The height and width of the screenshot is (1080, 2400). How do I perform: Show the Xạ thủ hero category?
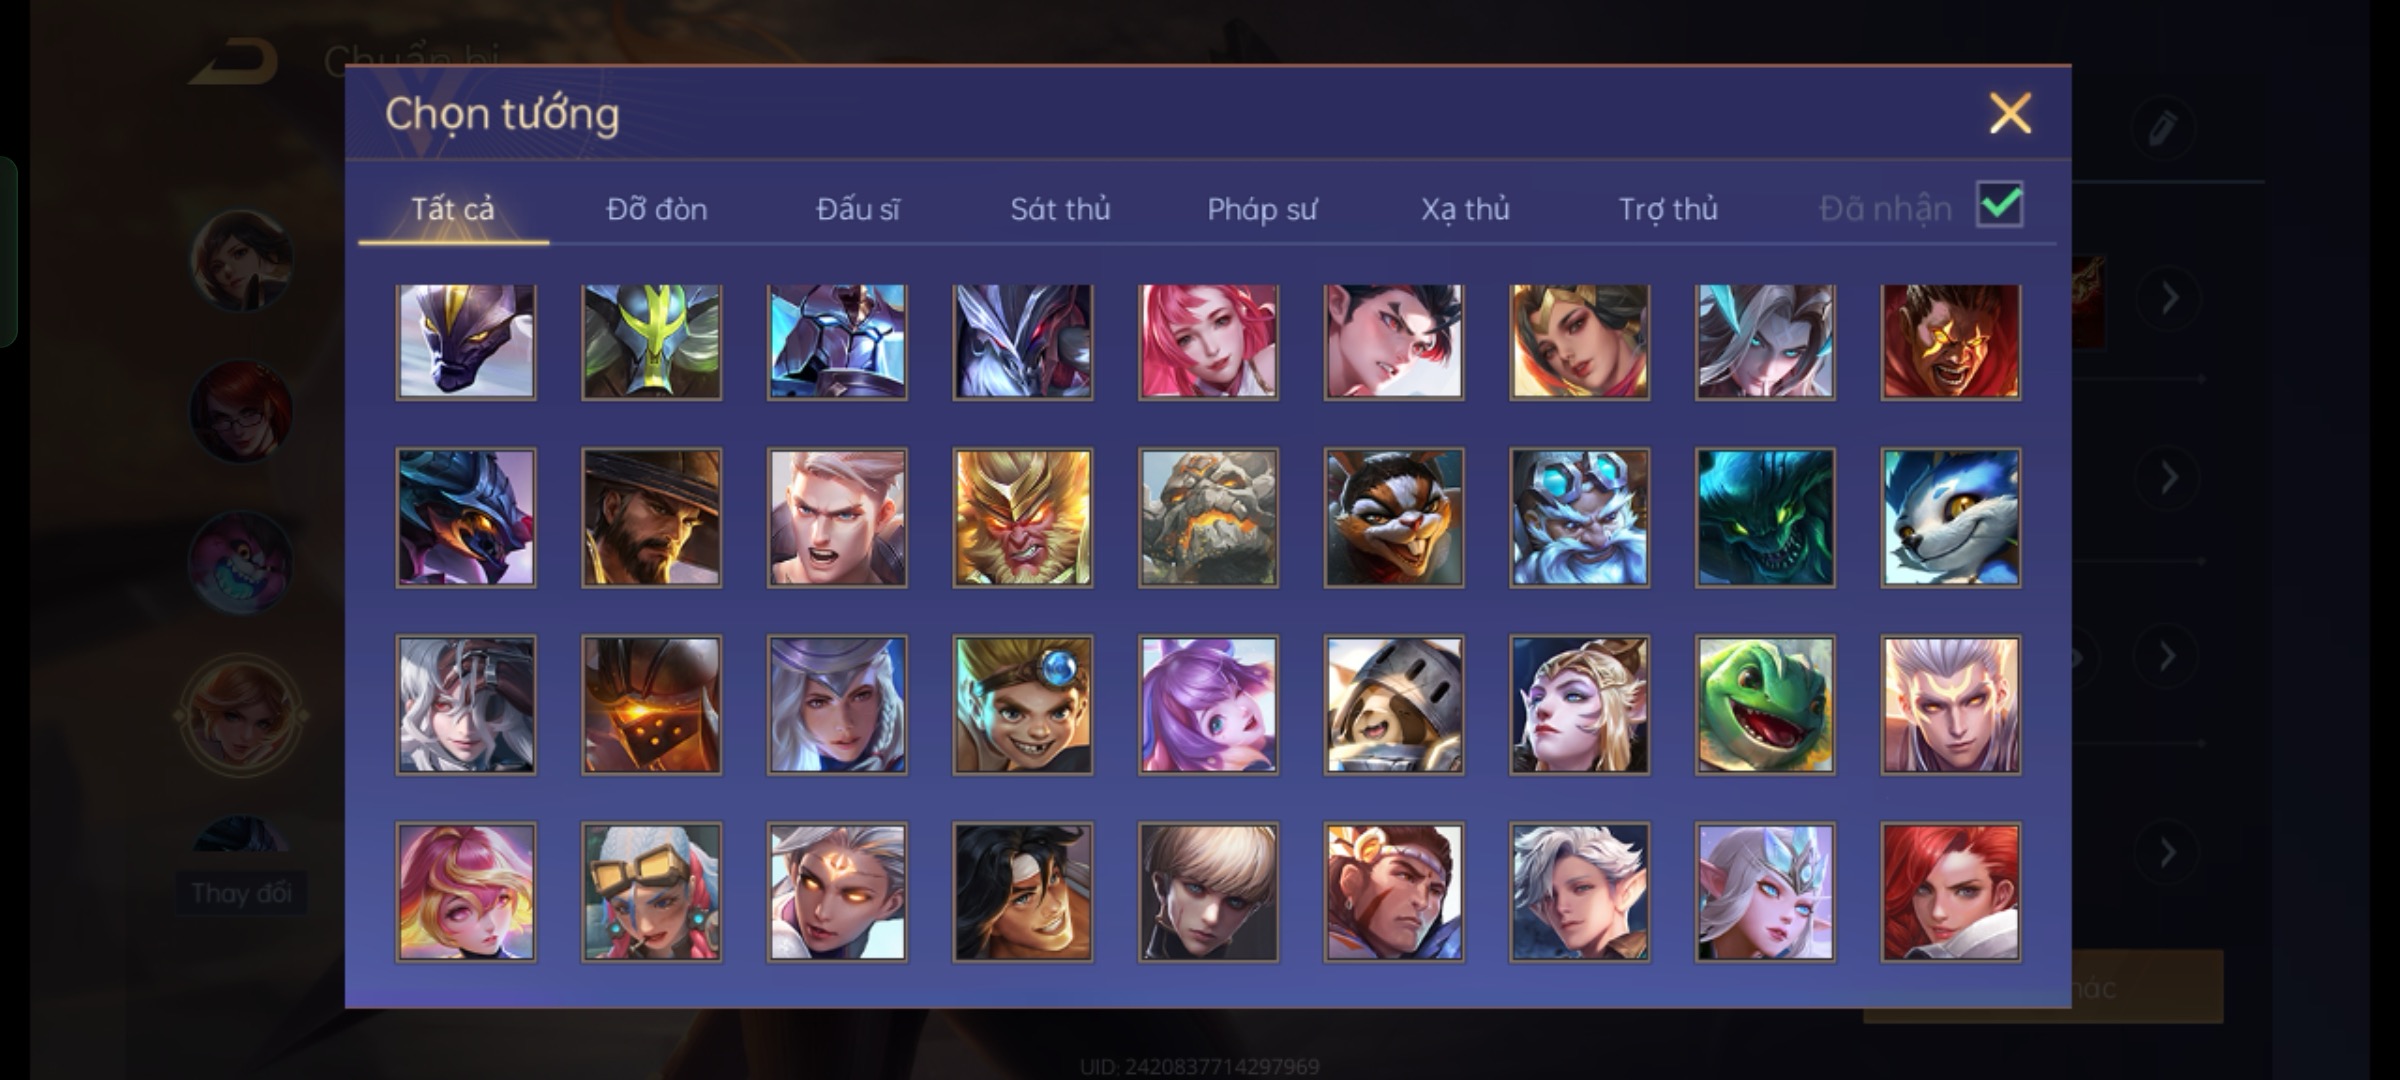[1465, 209]
